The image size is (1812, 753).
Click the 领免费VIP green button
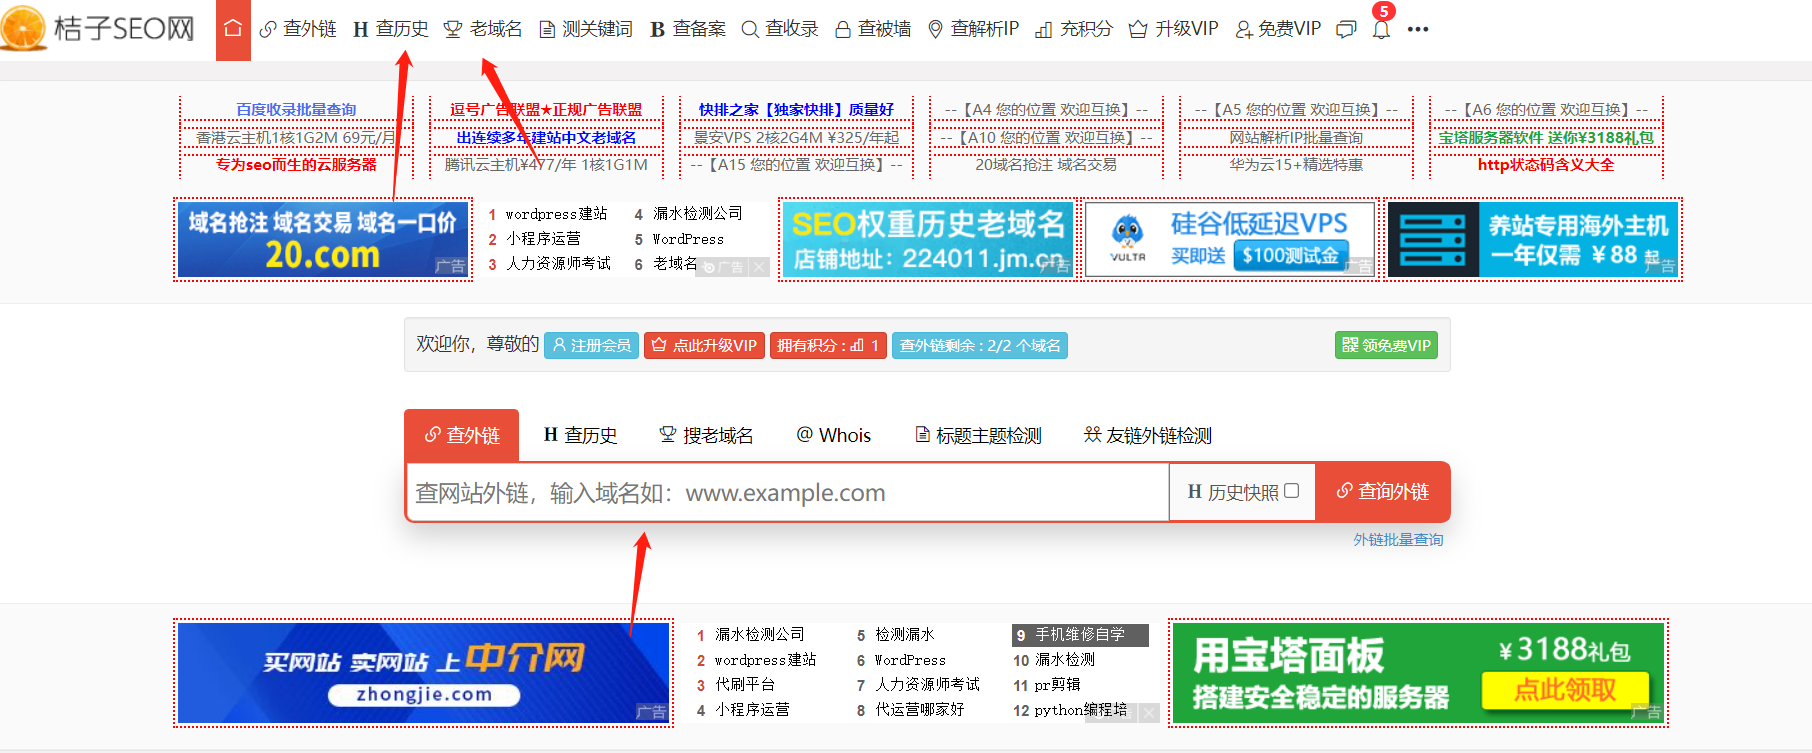[x=1386, y=345]
